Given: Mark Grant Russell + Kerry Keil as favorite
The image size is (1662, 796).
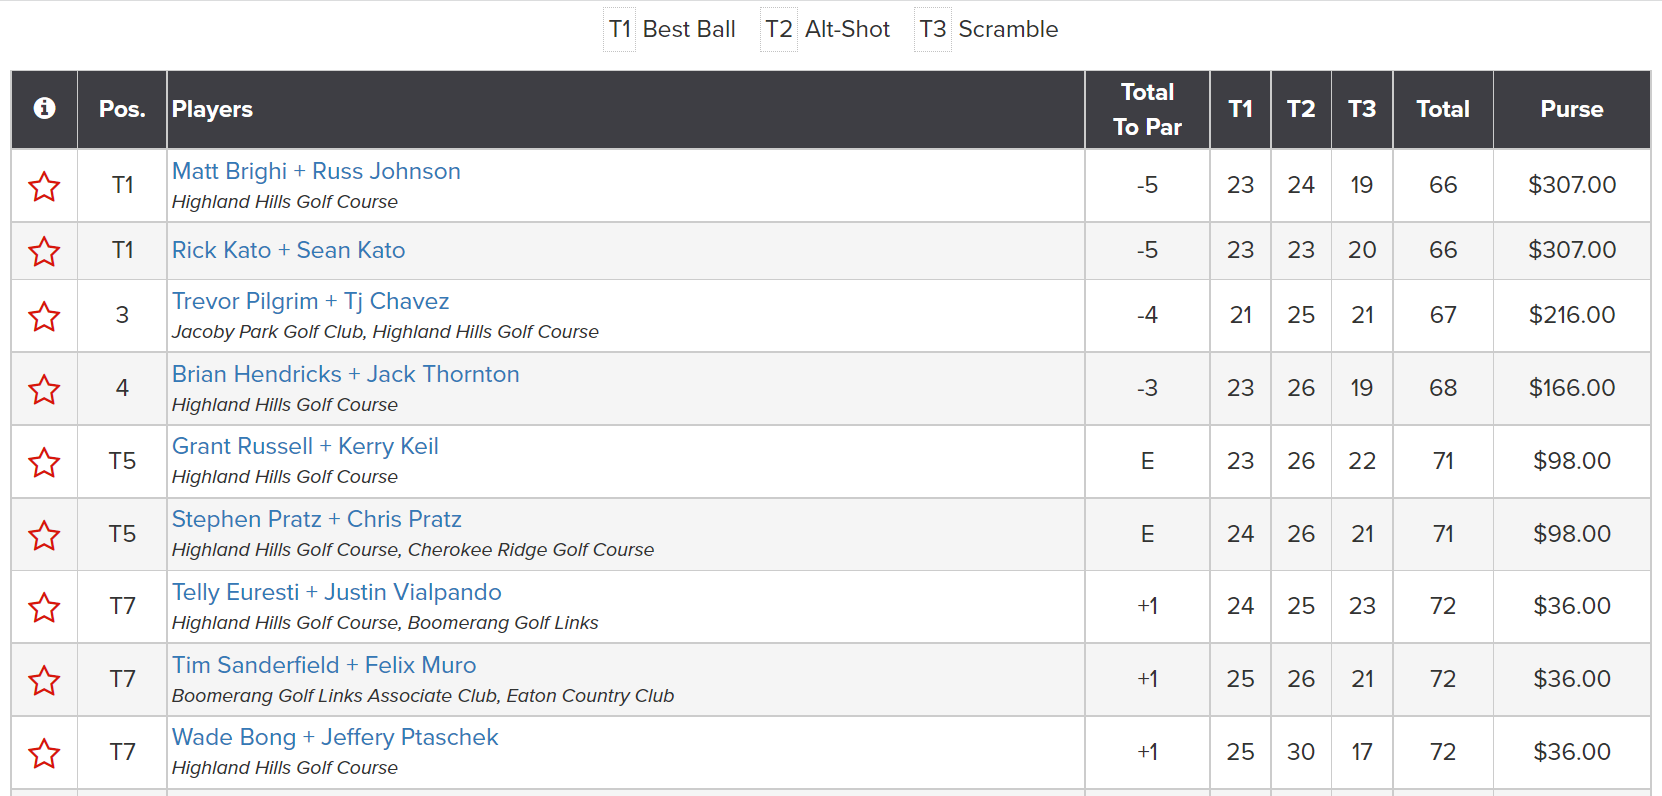Looking at the screenshot, I should [44, 462].
